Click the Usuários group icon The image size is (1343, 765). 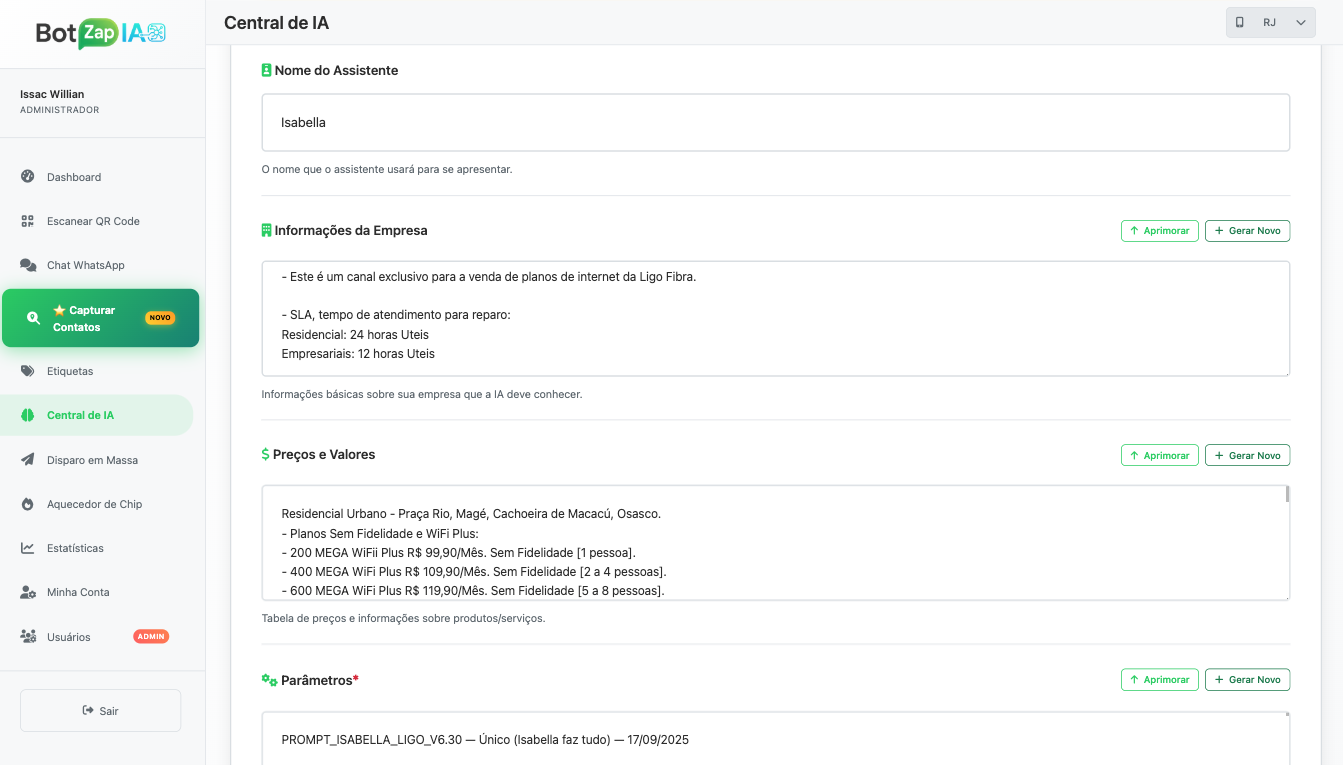[28, 637]
